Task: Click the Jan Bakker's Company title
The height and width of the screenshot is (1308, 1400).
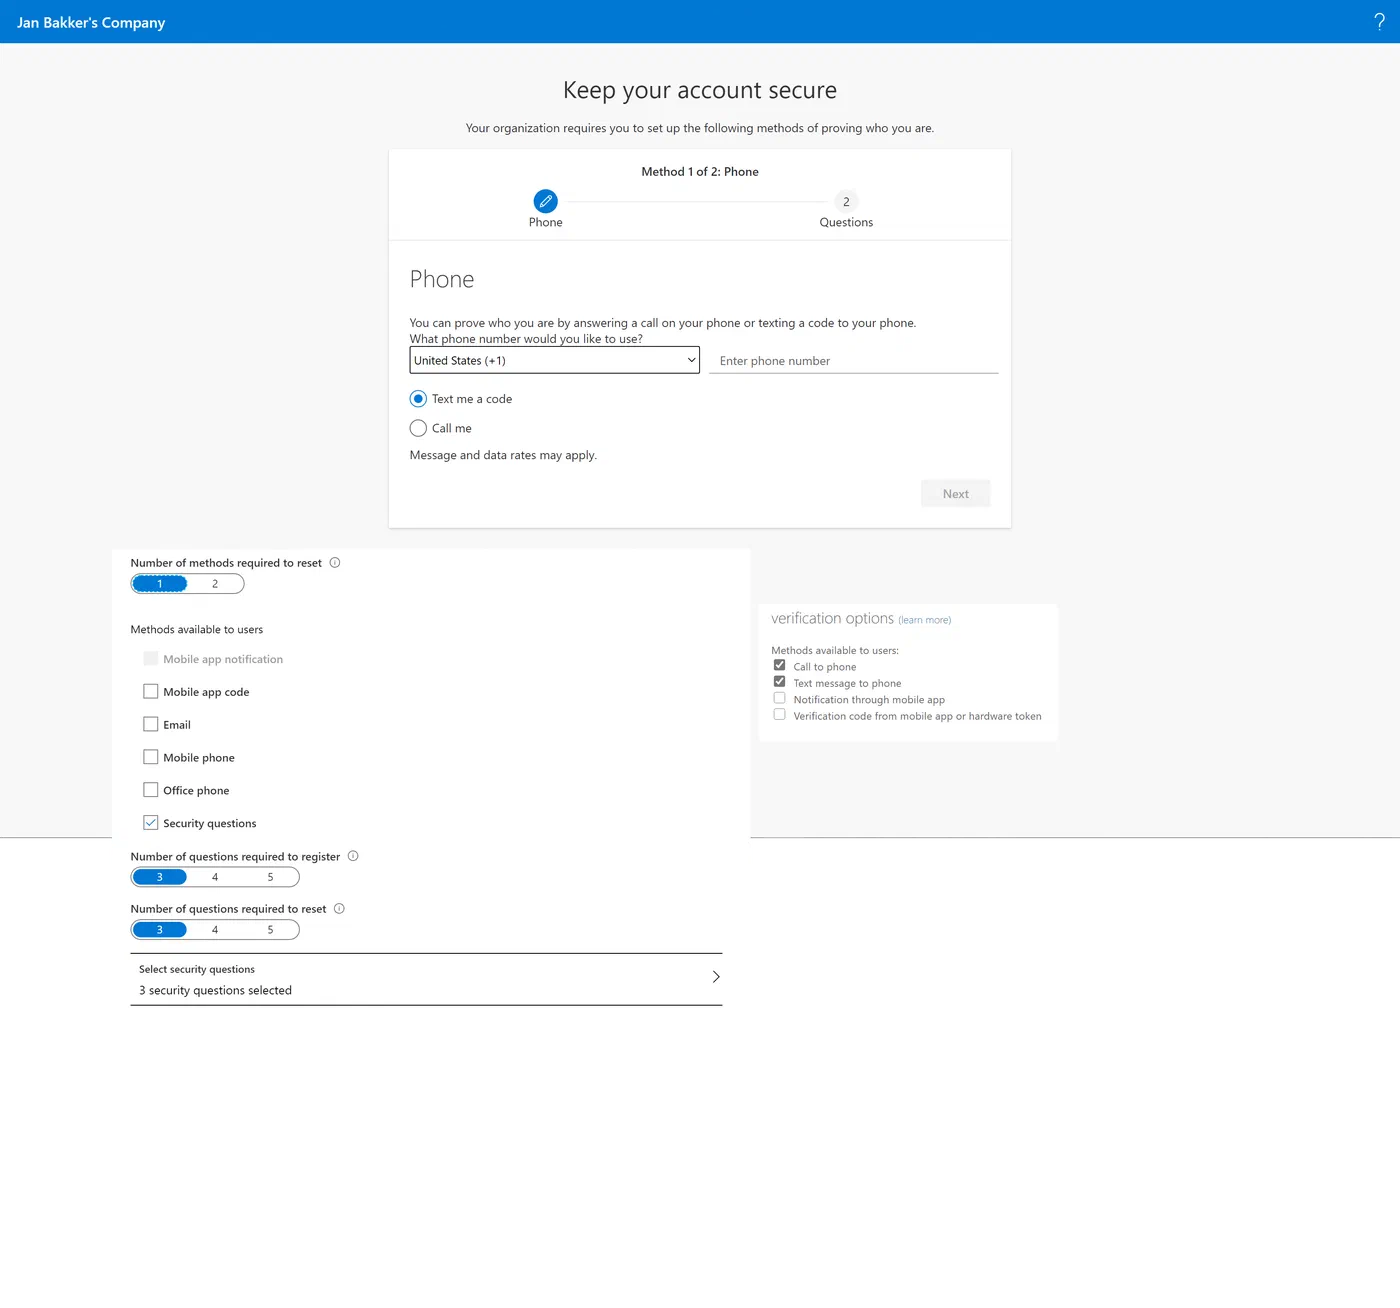Action: pos(91,22)
